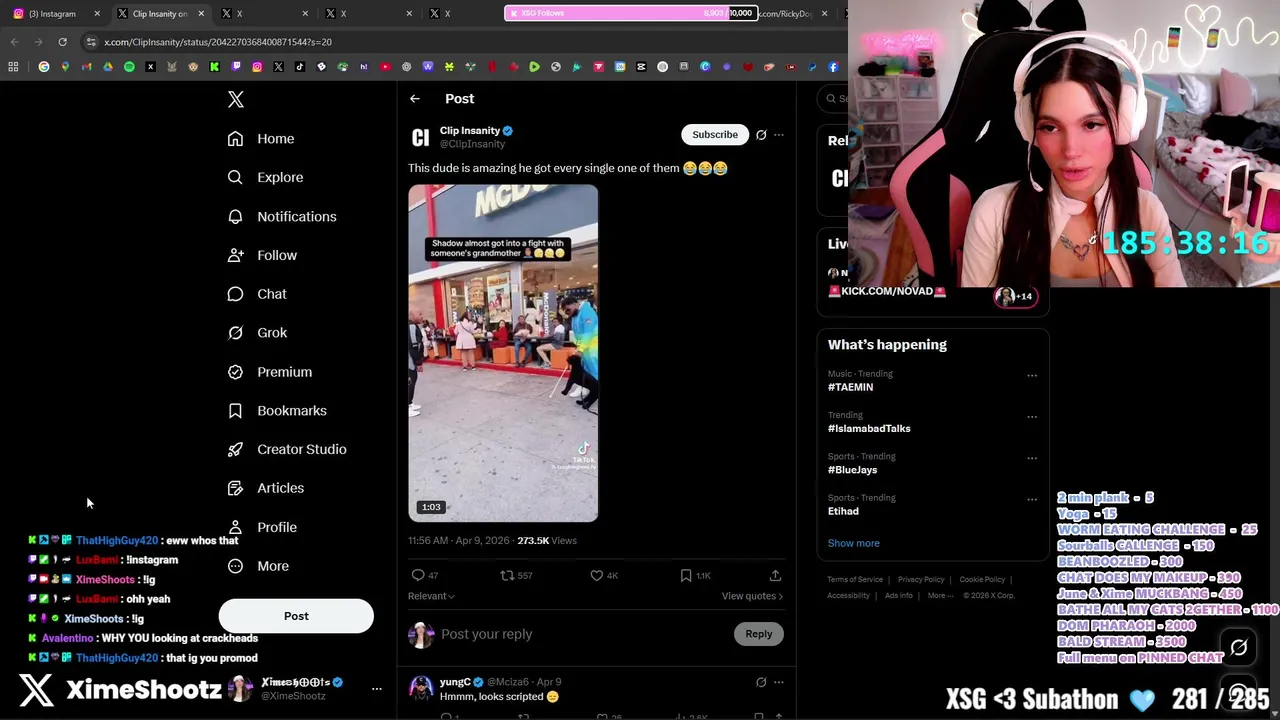Like the post using the 4K heart

click(x=596, y=575)
